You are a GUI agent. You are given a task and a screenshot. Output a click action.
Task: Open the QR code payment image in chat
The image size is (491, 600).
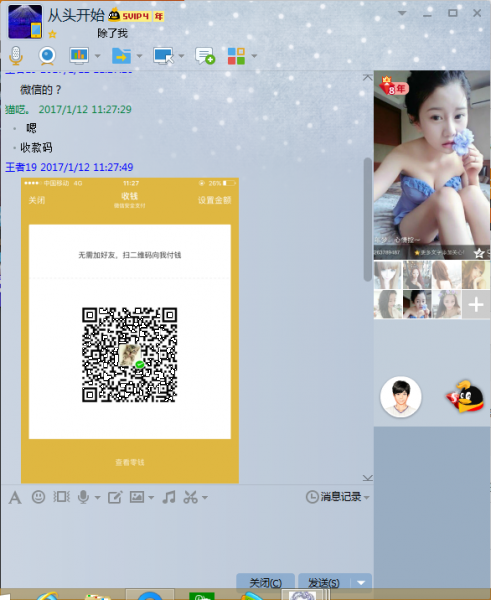pyautogui.click(x=130, y=330)
